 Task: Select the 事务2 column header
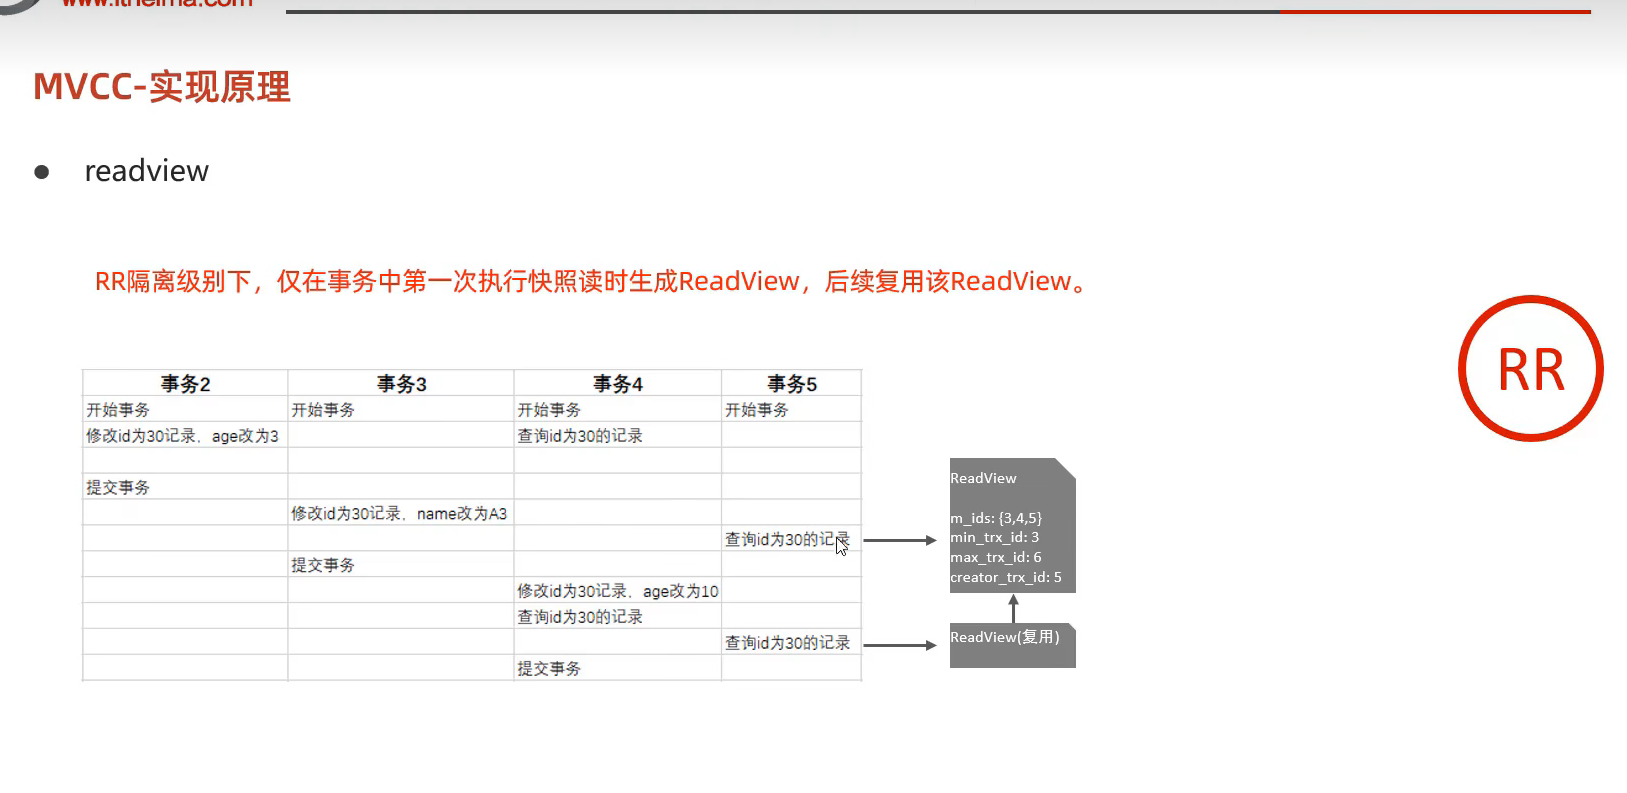(x=185, y=384)
